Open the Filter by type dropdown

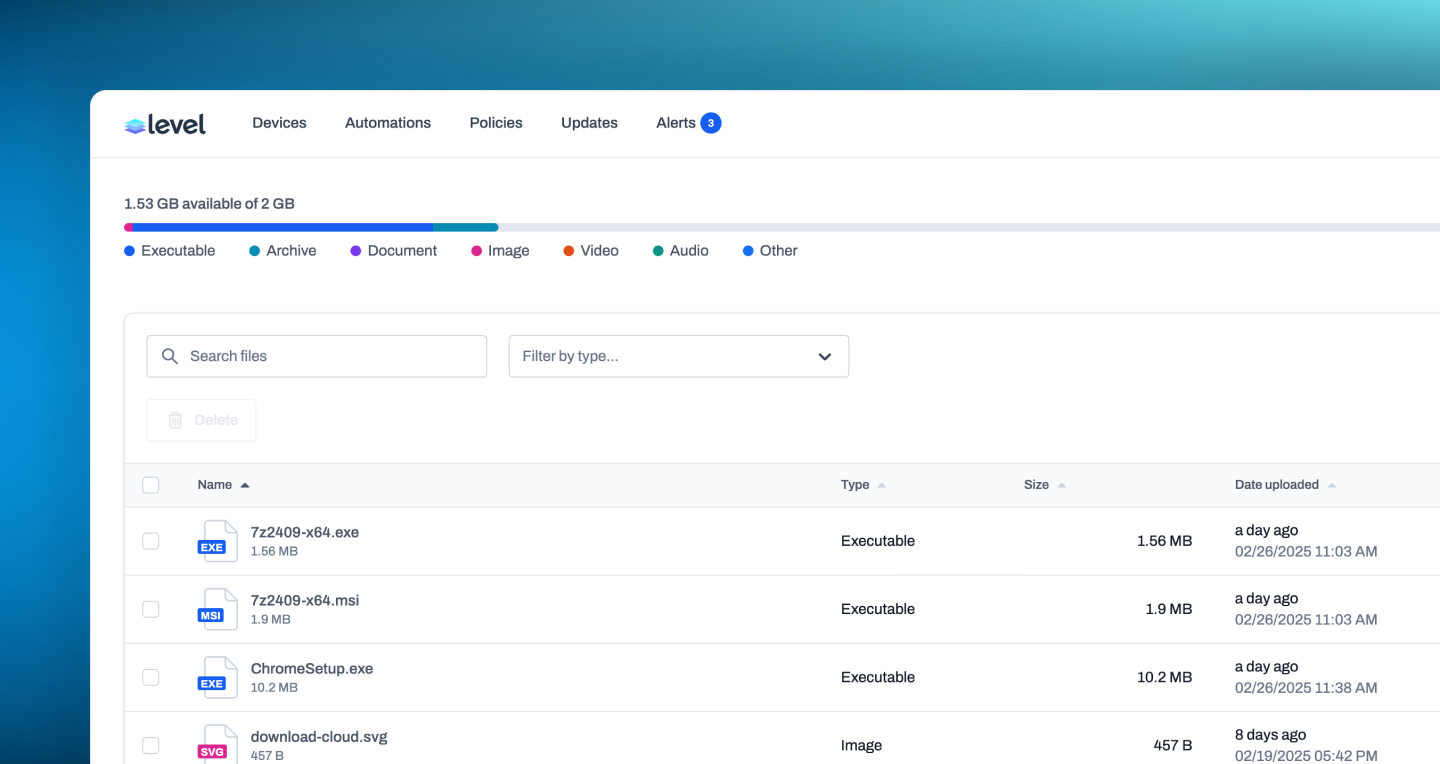[679, 356]
